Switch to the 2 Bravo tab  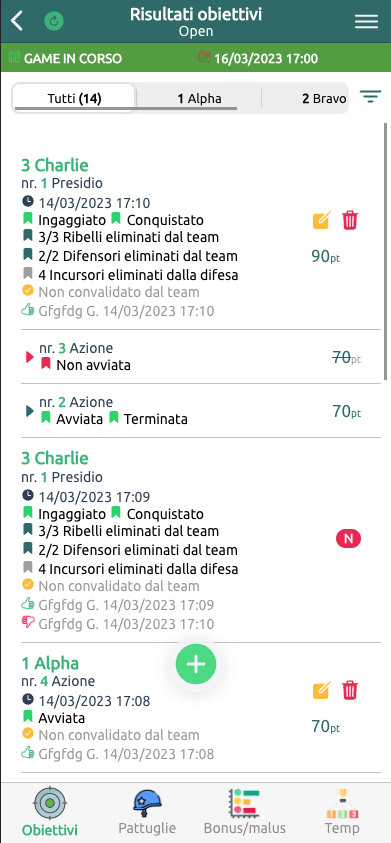tap(324, 98)
